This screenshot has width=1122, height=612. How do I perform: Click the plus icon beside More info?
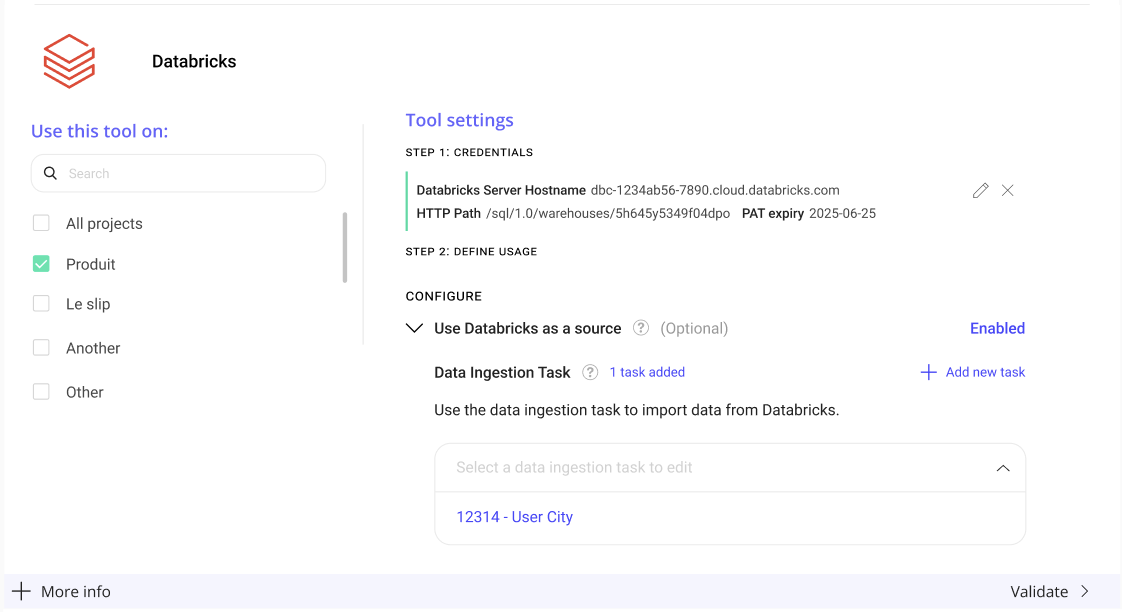click(21, 591)
